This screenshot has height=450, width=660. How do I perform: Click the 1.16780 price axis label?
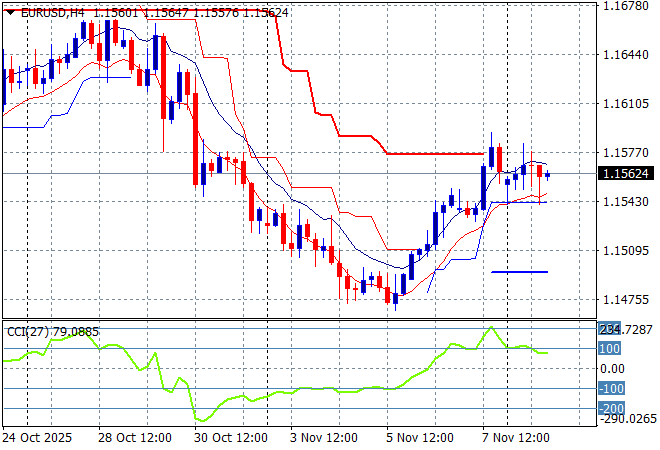(625, 6)
